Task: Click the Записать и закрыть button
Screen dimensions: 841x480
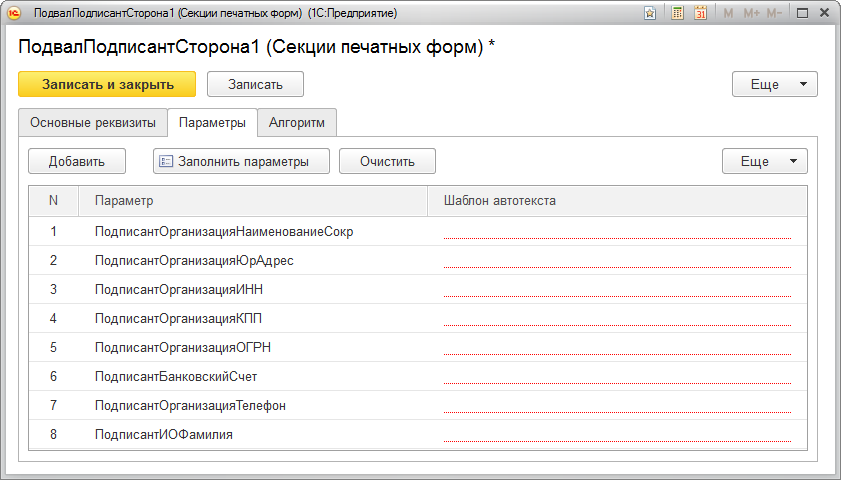Action: pyautogui.click(x=107, y=84)
